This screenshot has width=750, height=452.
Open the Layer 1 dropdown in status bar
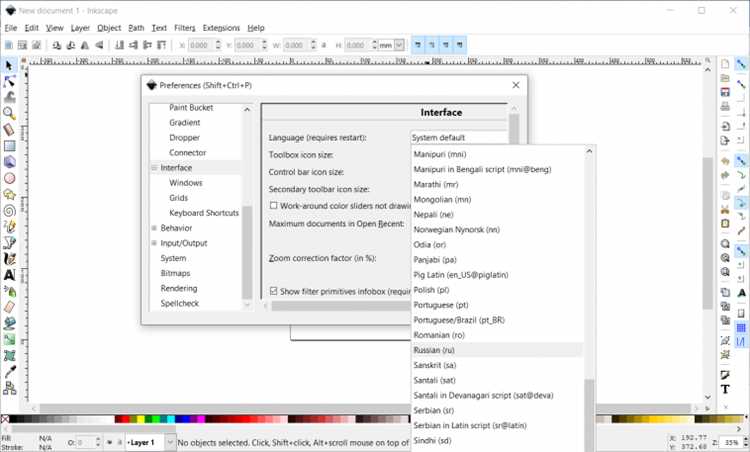pyautogui.click(x=151, y=443)
